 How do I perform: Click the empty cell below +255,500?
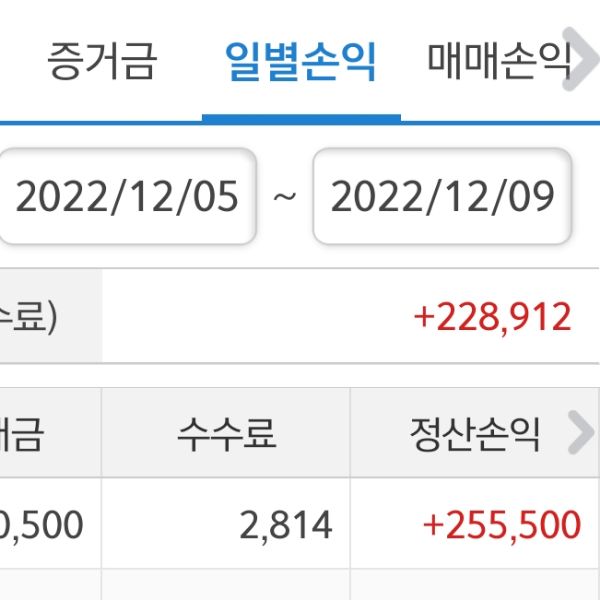tap(474, 586)
